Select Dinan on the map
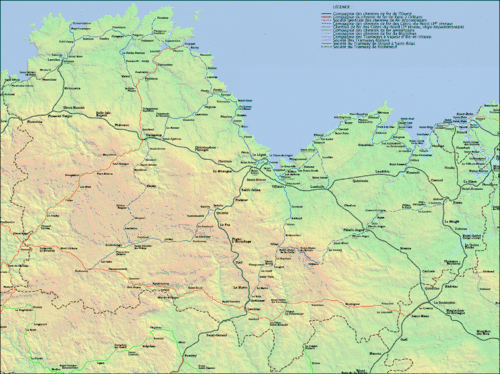Image resolution: width=500 pixels, height=374 pixels. click(457, 202)
